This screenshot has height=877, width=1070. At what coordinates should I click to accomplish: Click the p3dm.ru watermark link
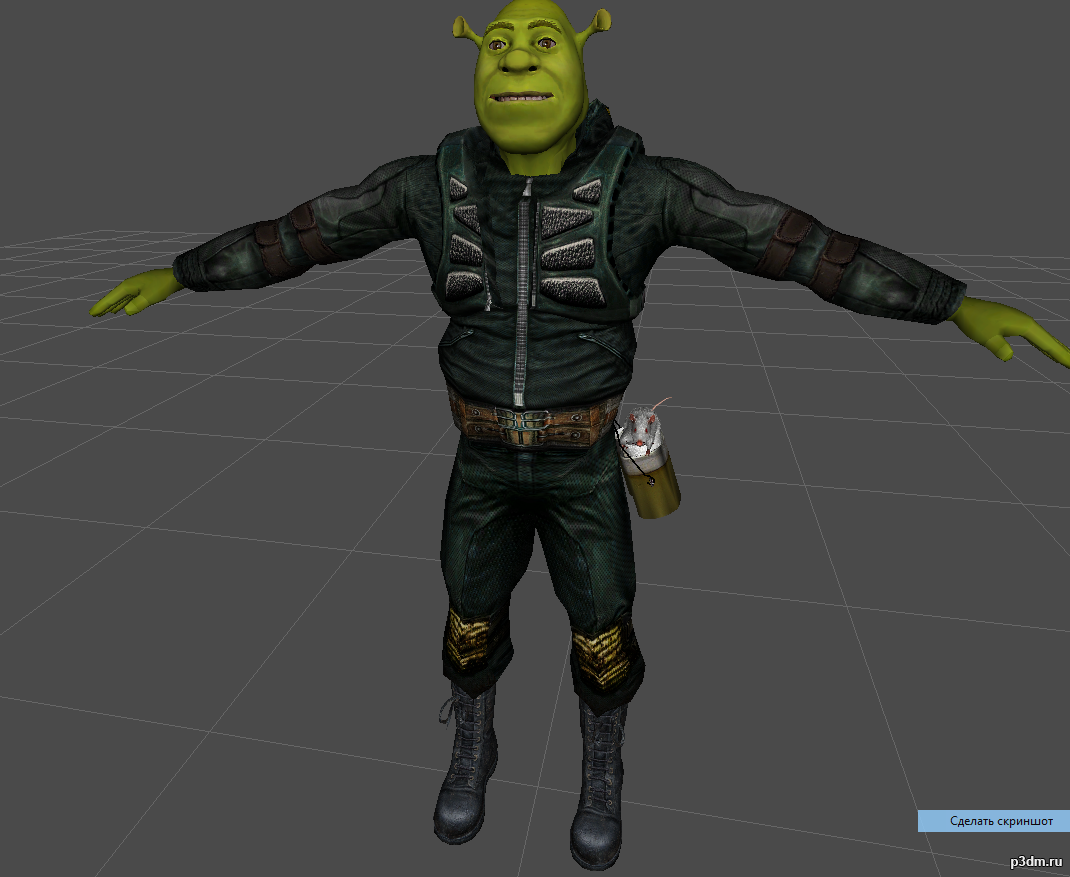[x=1035, y=860]
